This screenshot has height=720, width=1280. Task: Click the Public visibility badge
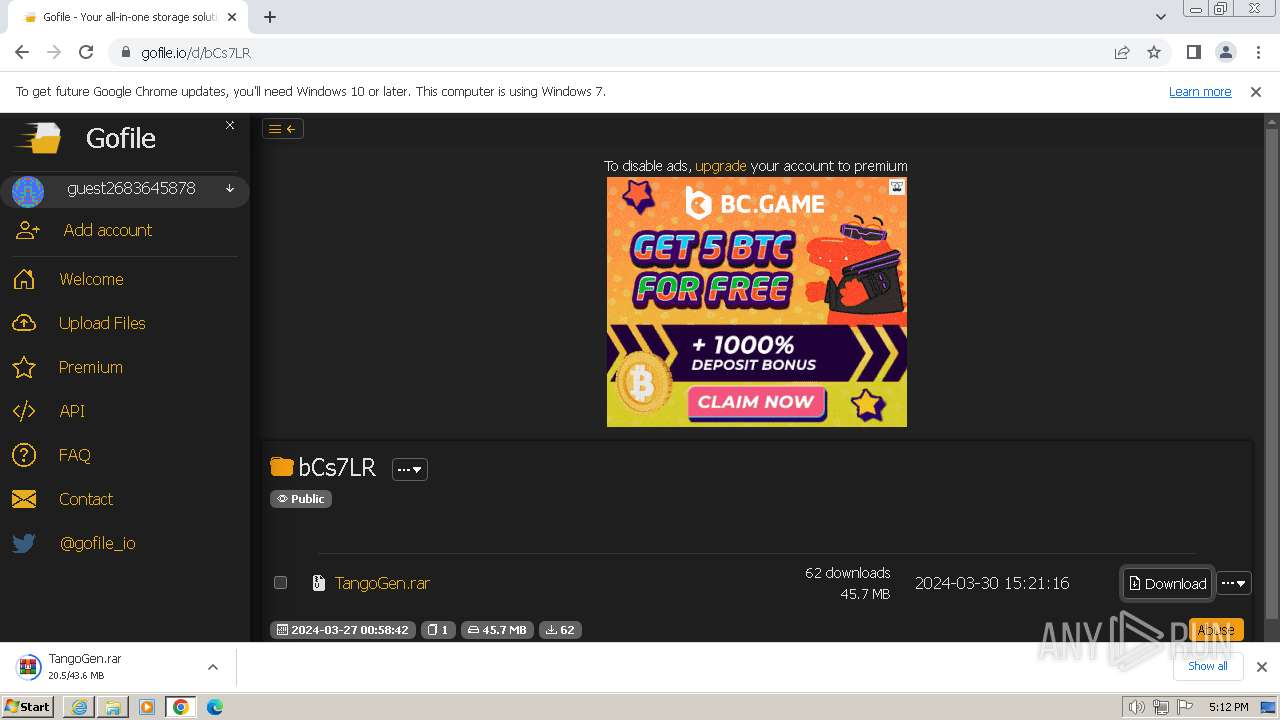click(301, 499)
